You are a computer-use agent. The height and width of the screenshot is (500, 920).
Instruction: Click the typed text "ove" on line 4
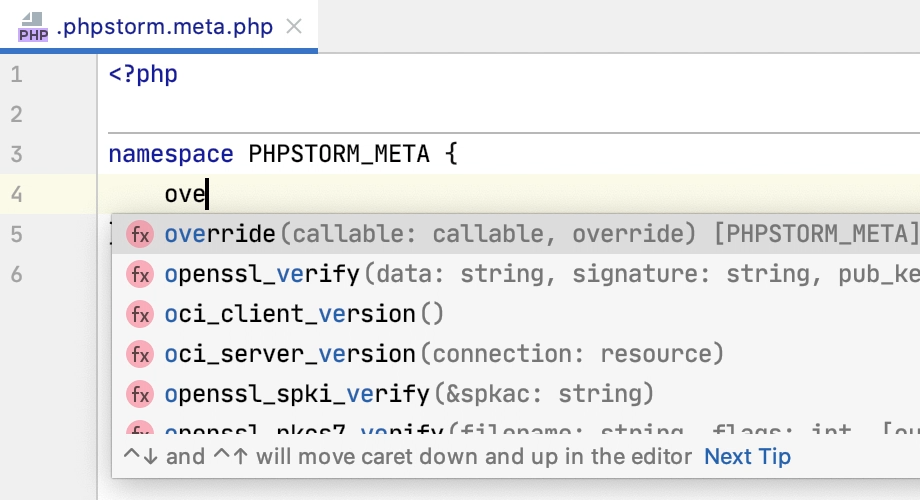[185, 195]
